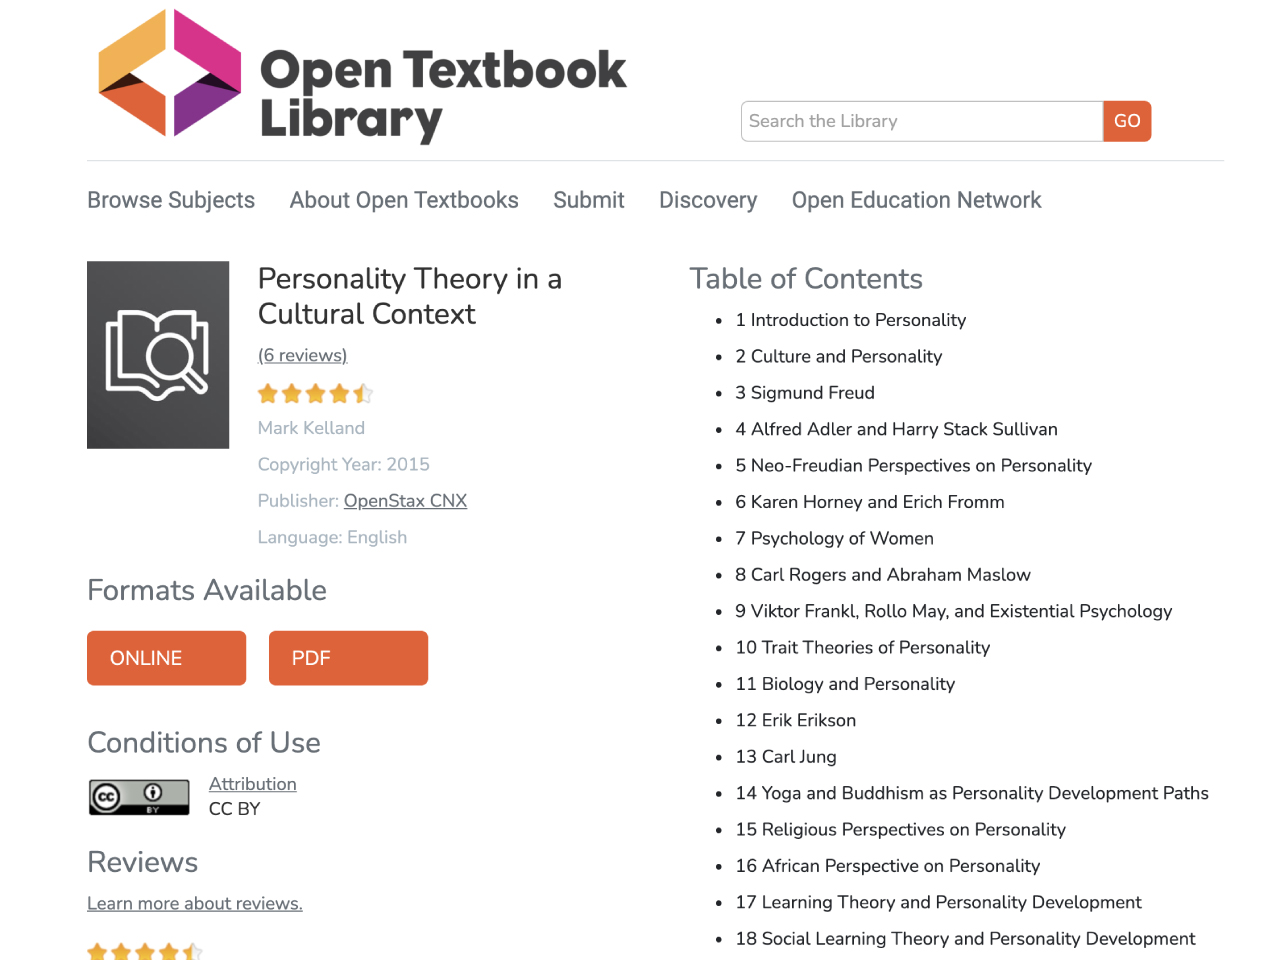Click the Reviews heading

pyautogui.click(x=143, y=862)
